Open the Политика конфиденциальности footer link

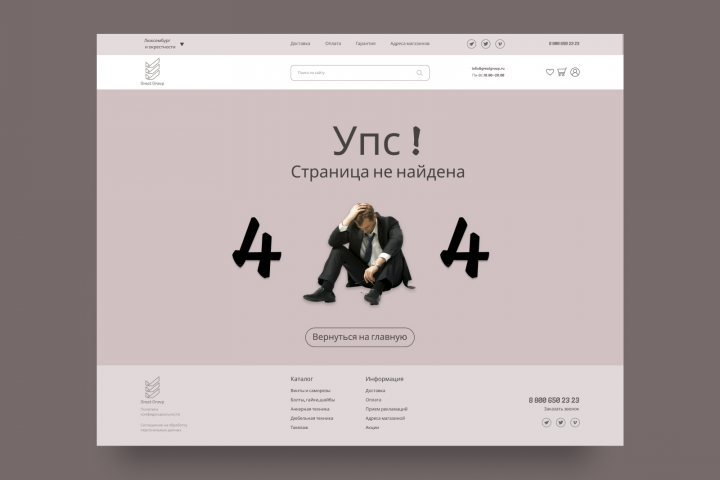(x=160, y=412)
